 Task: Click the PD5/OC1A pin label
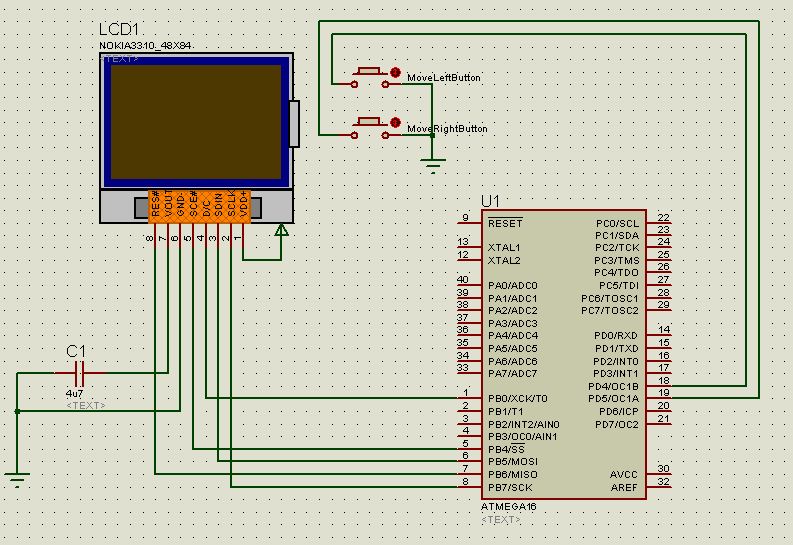pos(613,399)
